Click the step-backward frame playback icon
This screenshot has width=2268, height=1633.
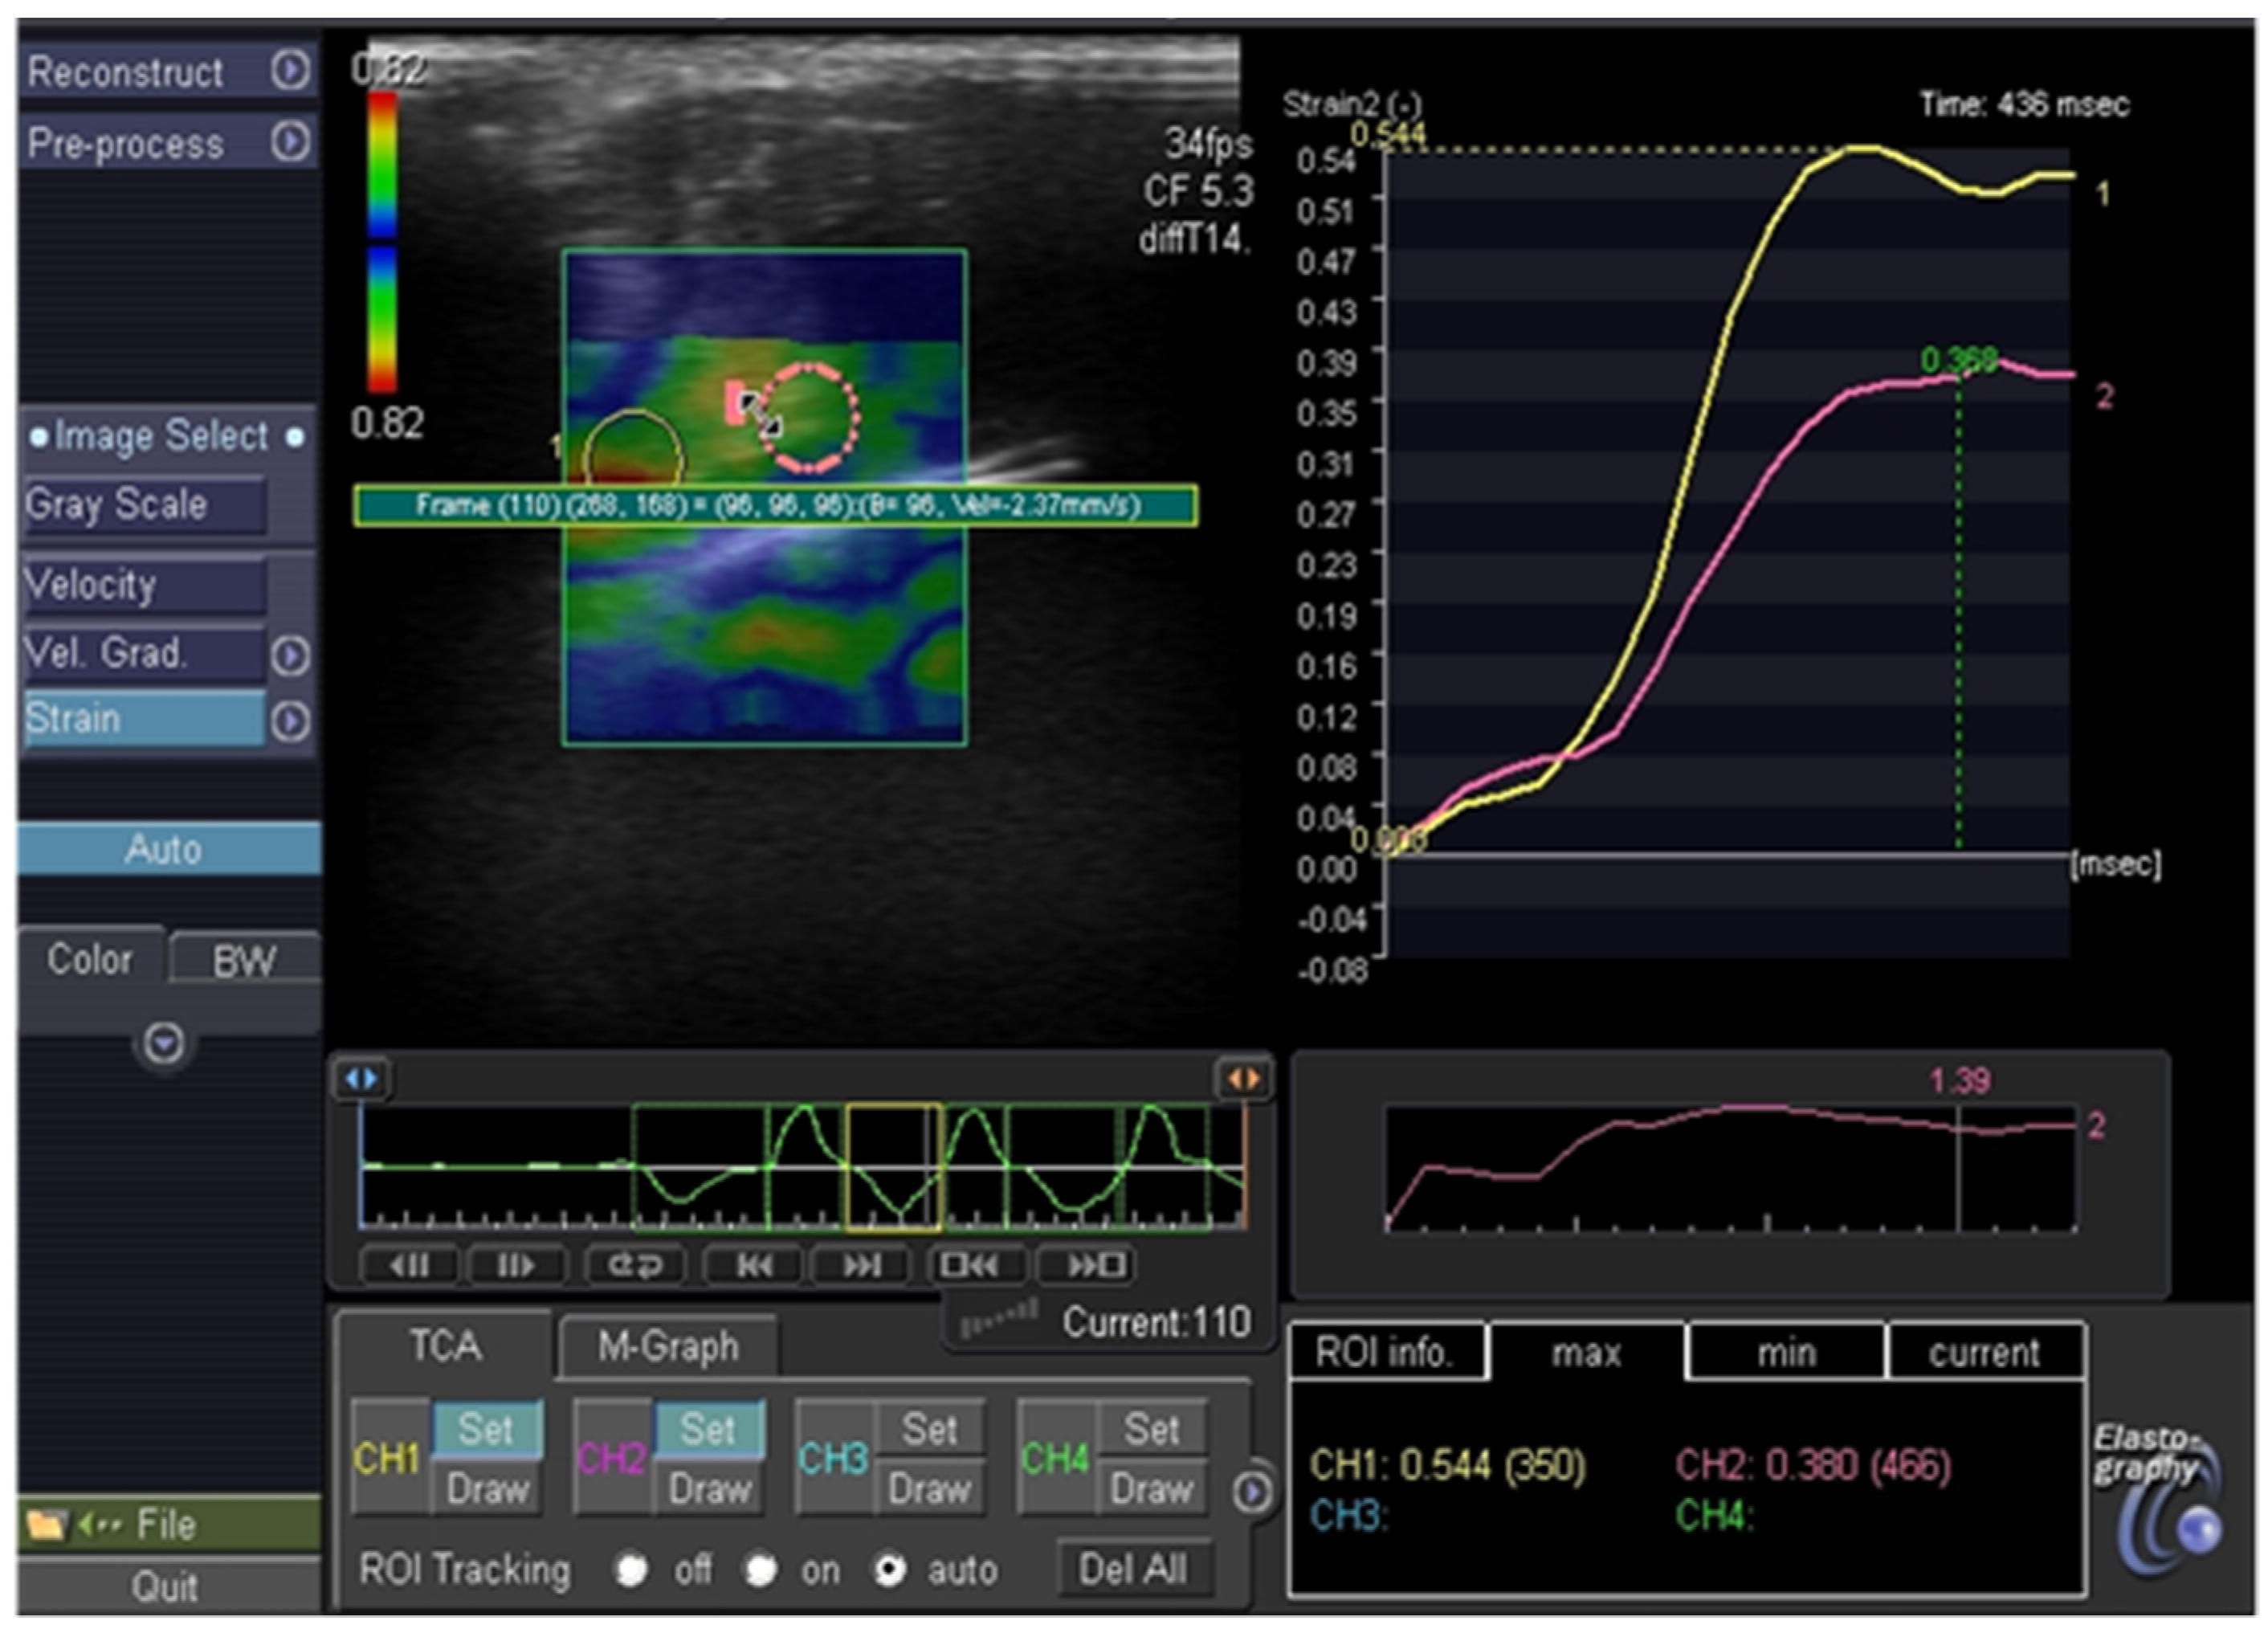(x=412, y=1266)
